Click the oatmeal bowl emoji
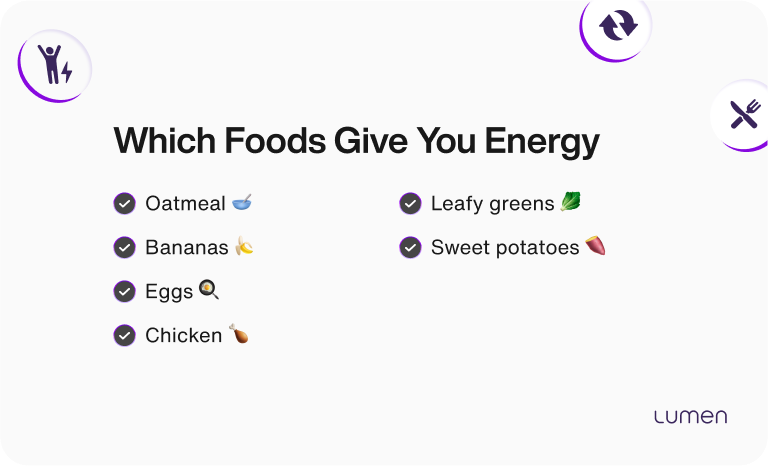The width and height of the screenshot is (768, 466). pyautogui.click(x=242, y=203)
